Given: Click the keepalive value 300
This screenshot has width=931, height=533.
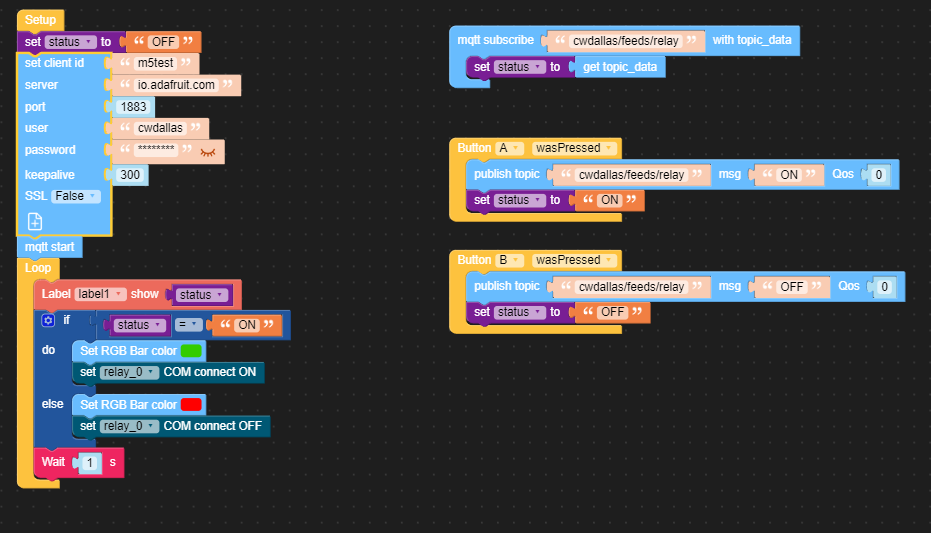Looking at the screenshot, I should pos(130,175).
